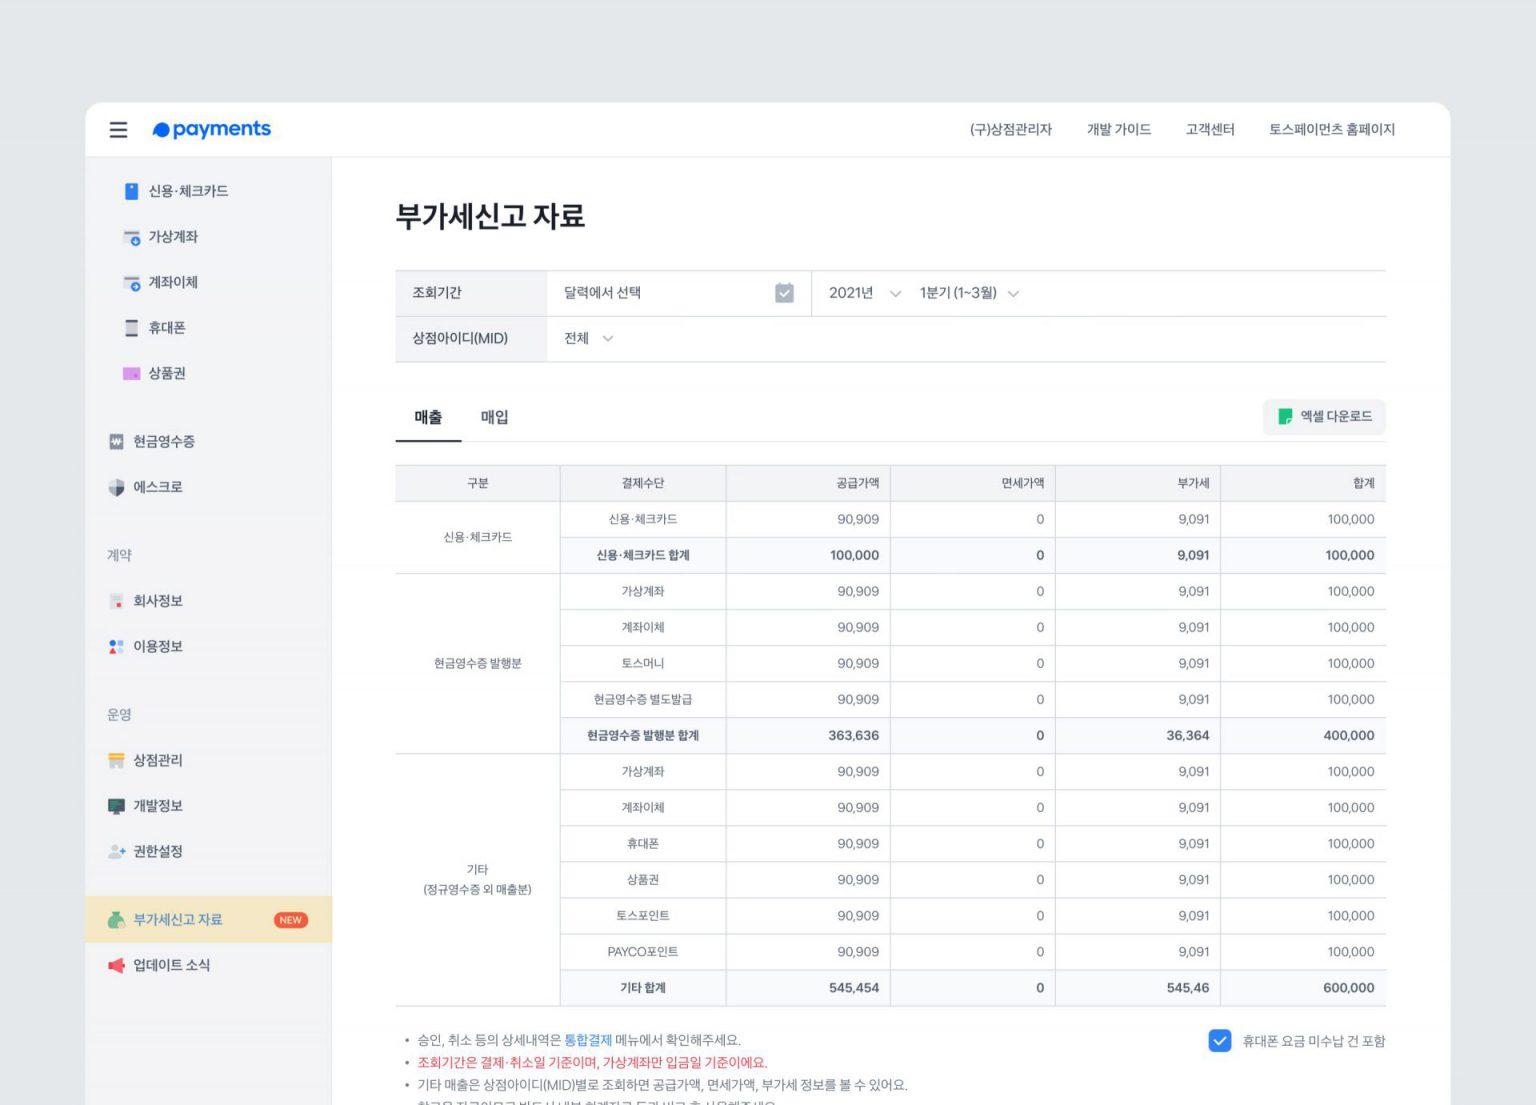This screenshot has height=1105, width=1536.
Task: Open 토스페이먼츠 홈페이지 link
Action: (1332, 130)
